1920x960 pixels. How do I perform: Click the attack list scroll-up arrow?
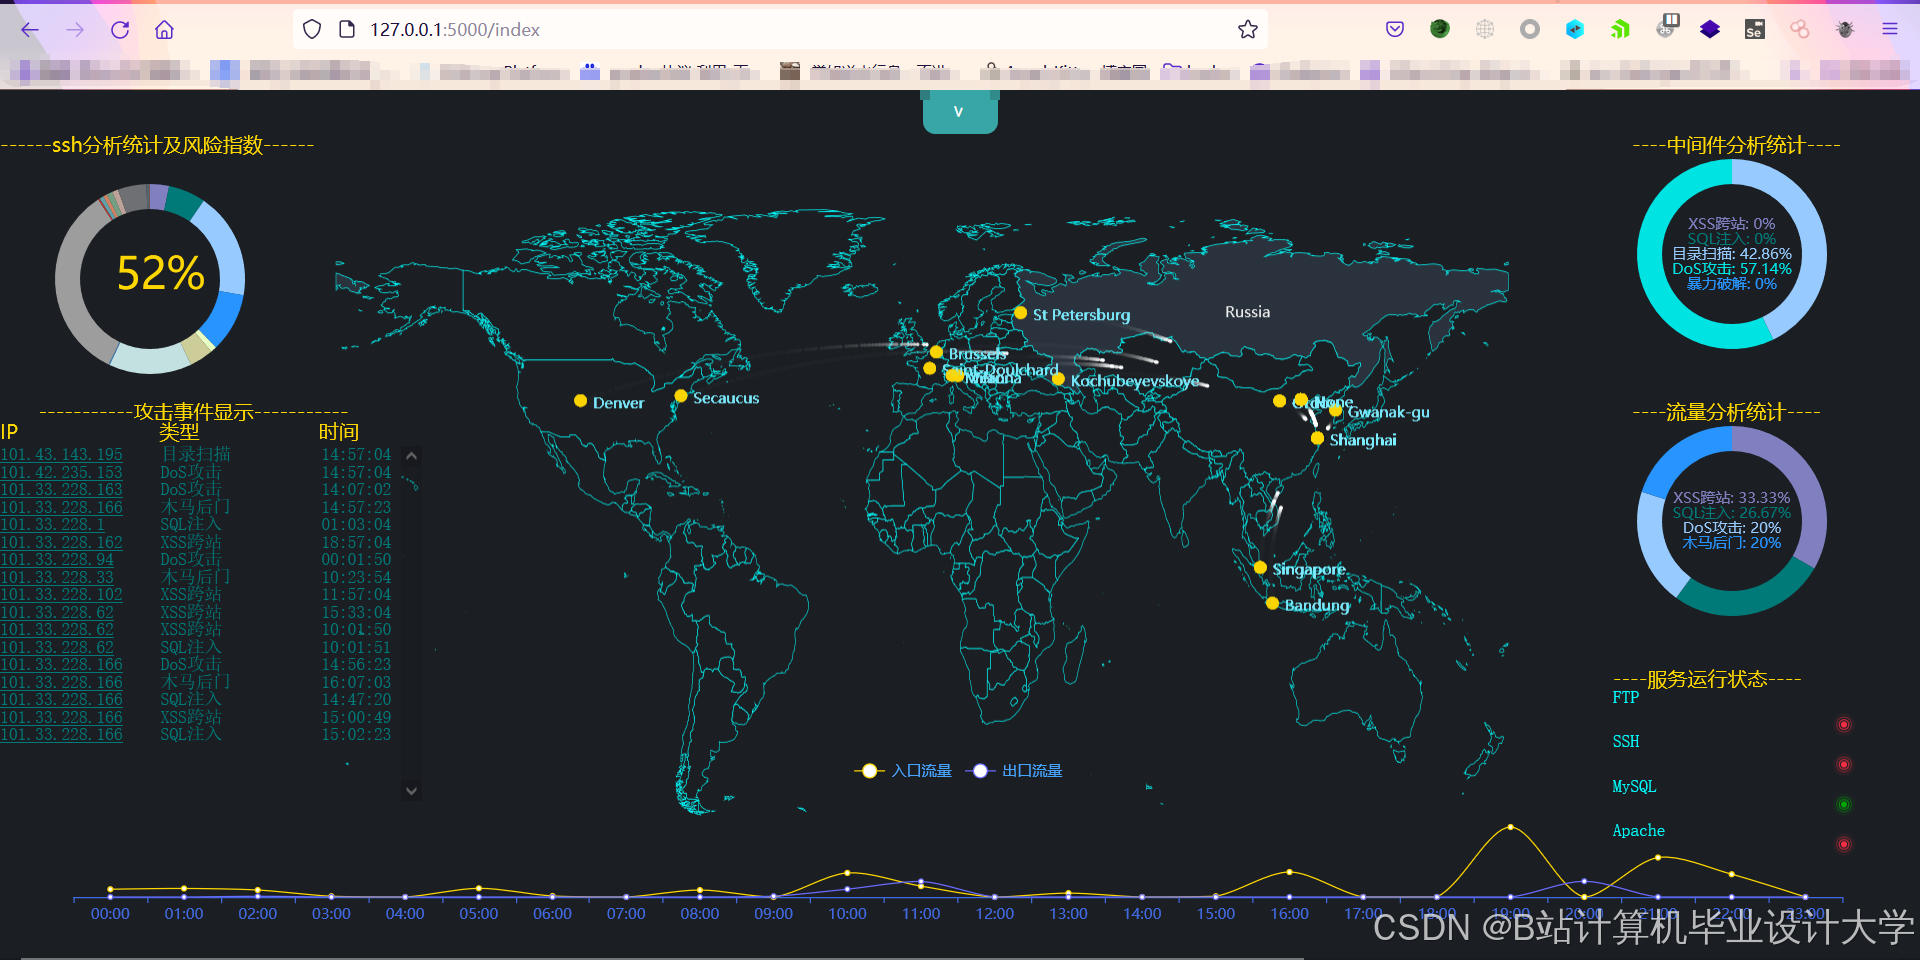pyautogui.click(x=411, y=456)
